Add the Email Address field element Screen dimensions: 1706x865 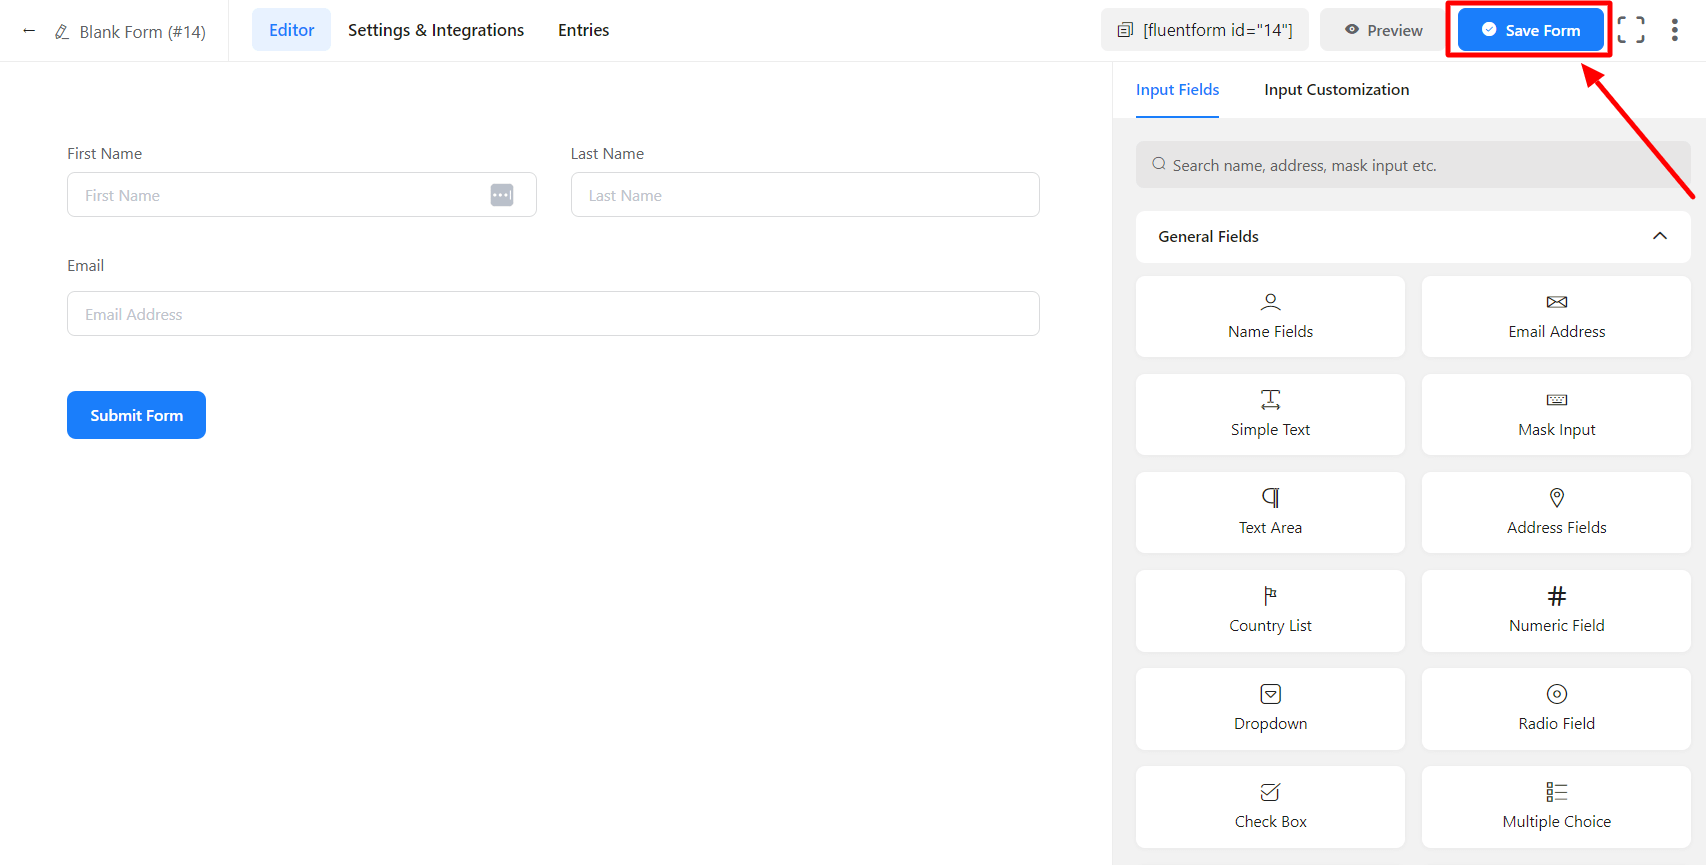1556,316
